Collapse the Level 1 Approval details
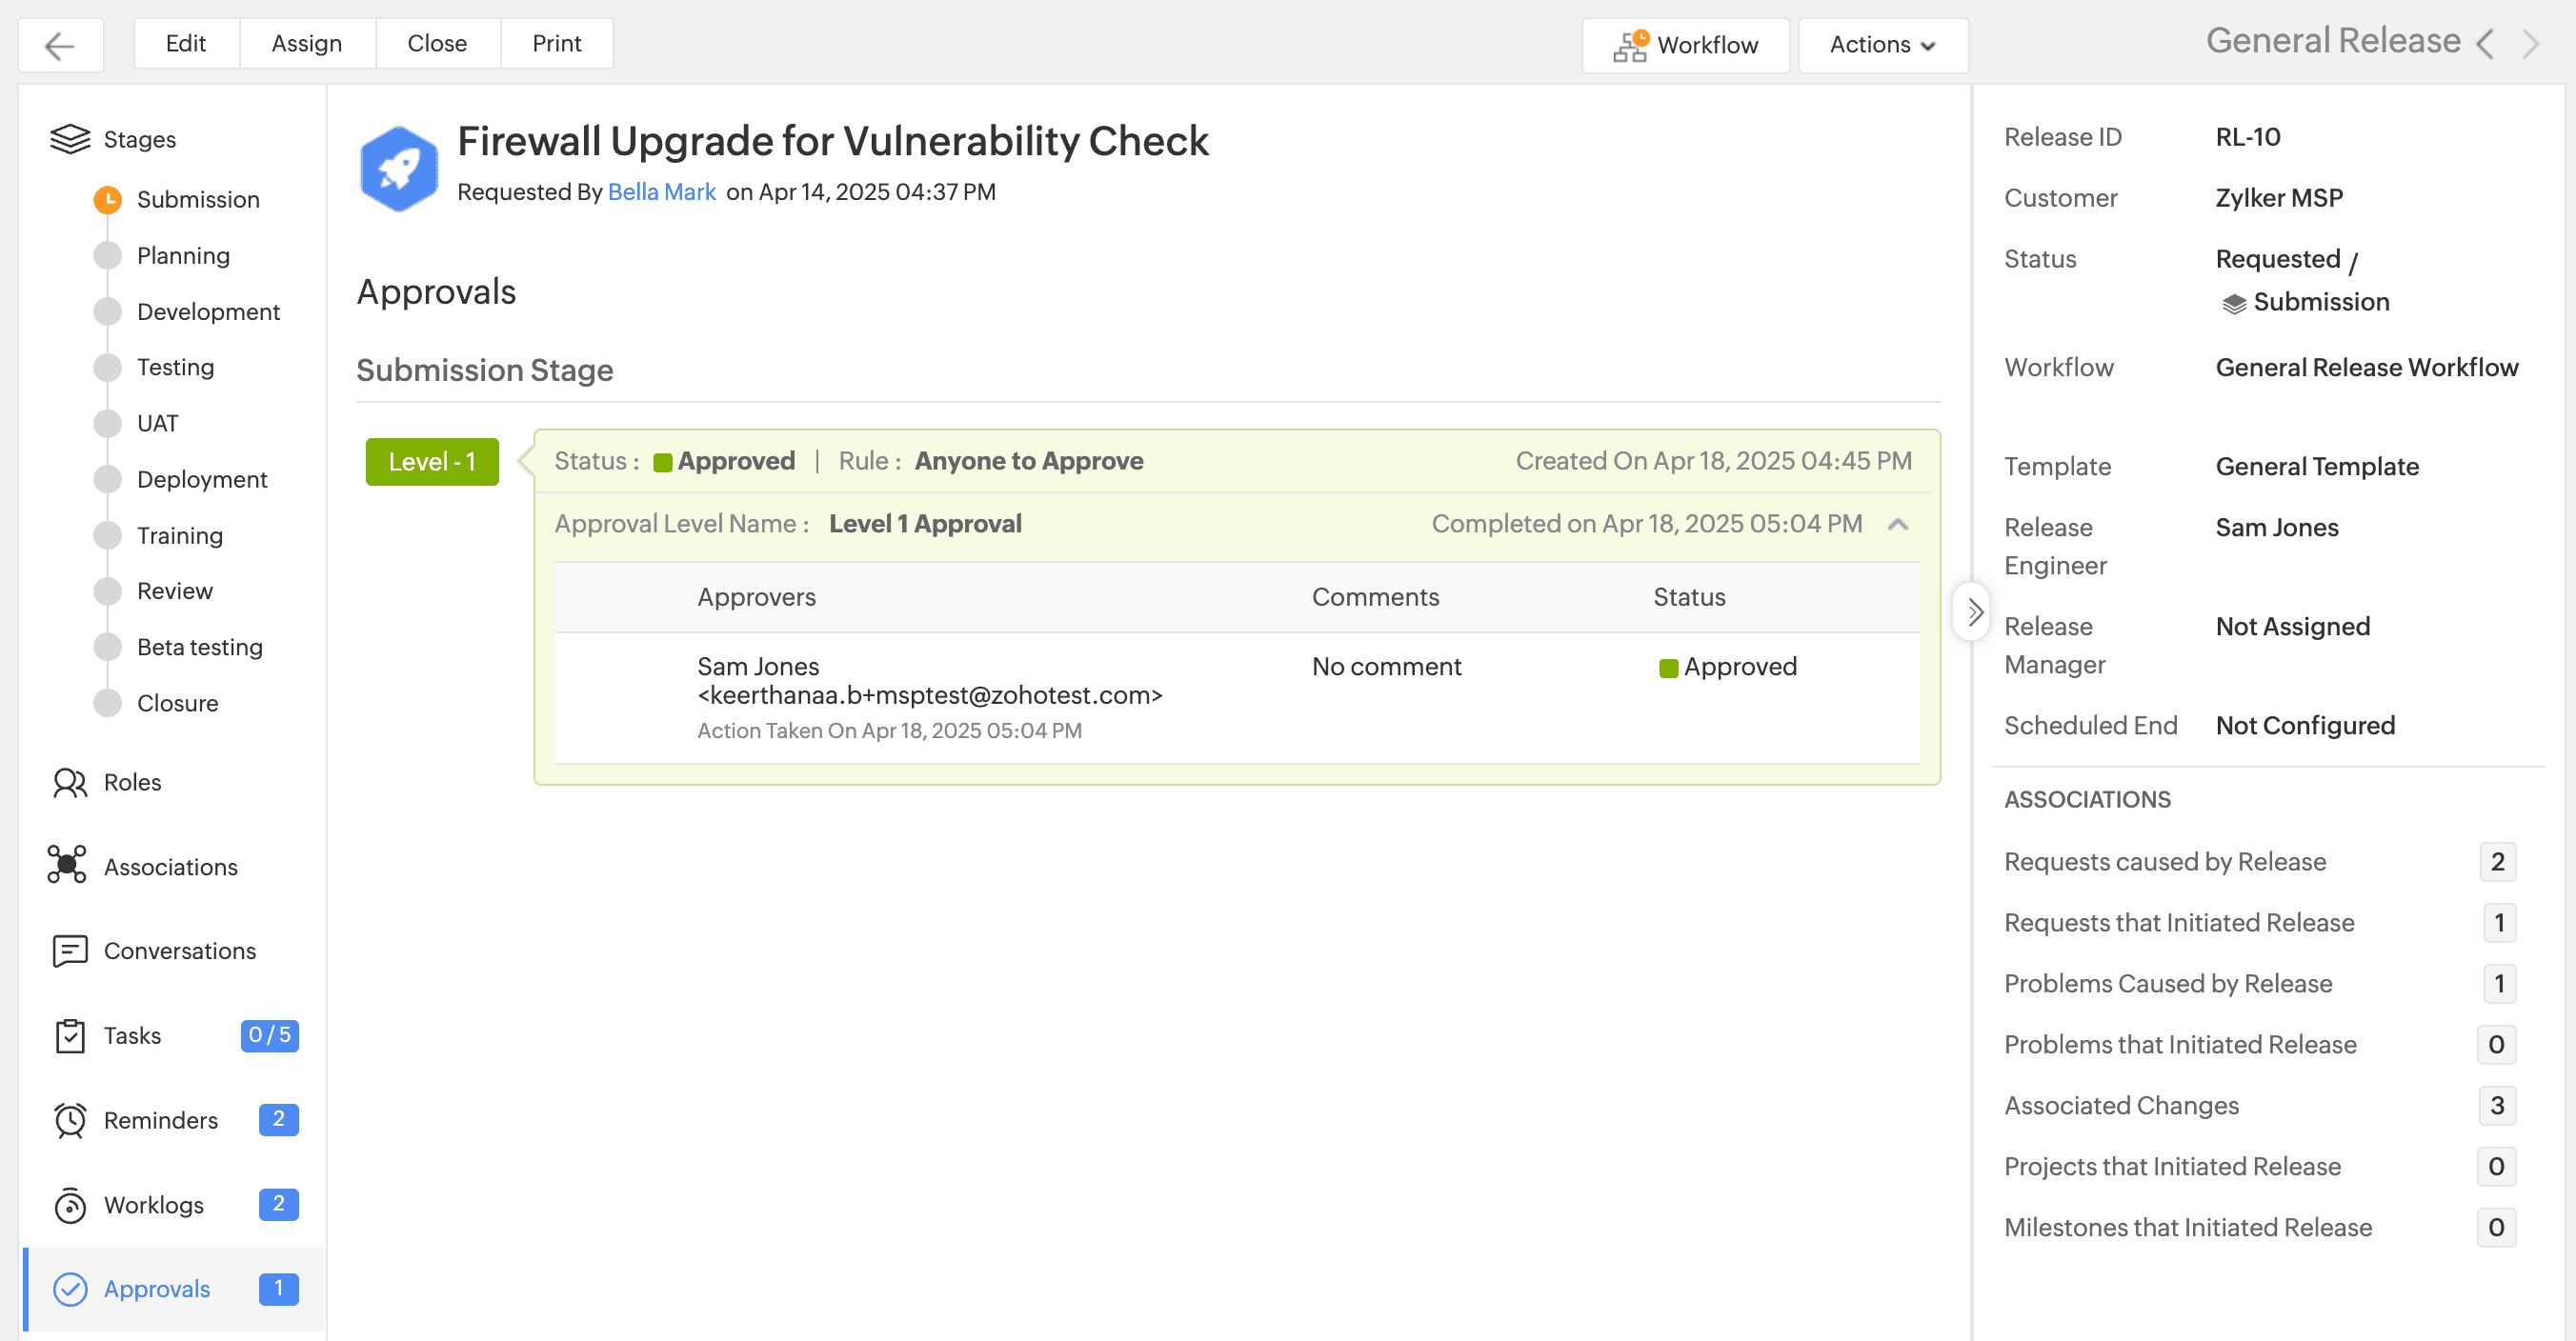This screenshot has height=1341, width=2576. click(1897, 524)
